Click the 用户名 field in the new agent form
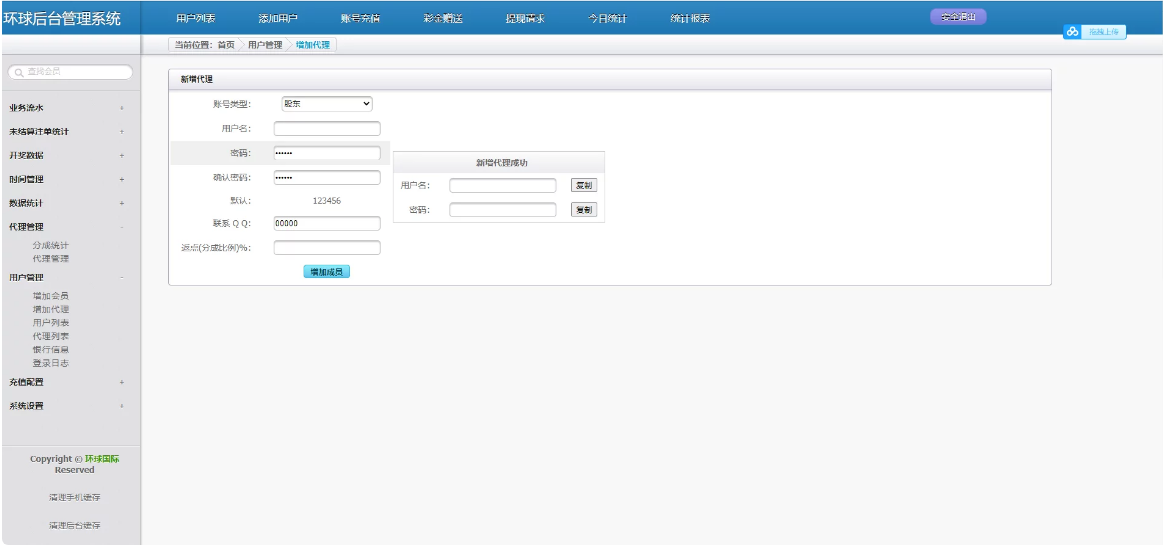The width and height of the screenshot is (1163, 549). click(327, 128)
